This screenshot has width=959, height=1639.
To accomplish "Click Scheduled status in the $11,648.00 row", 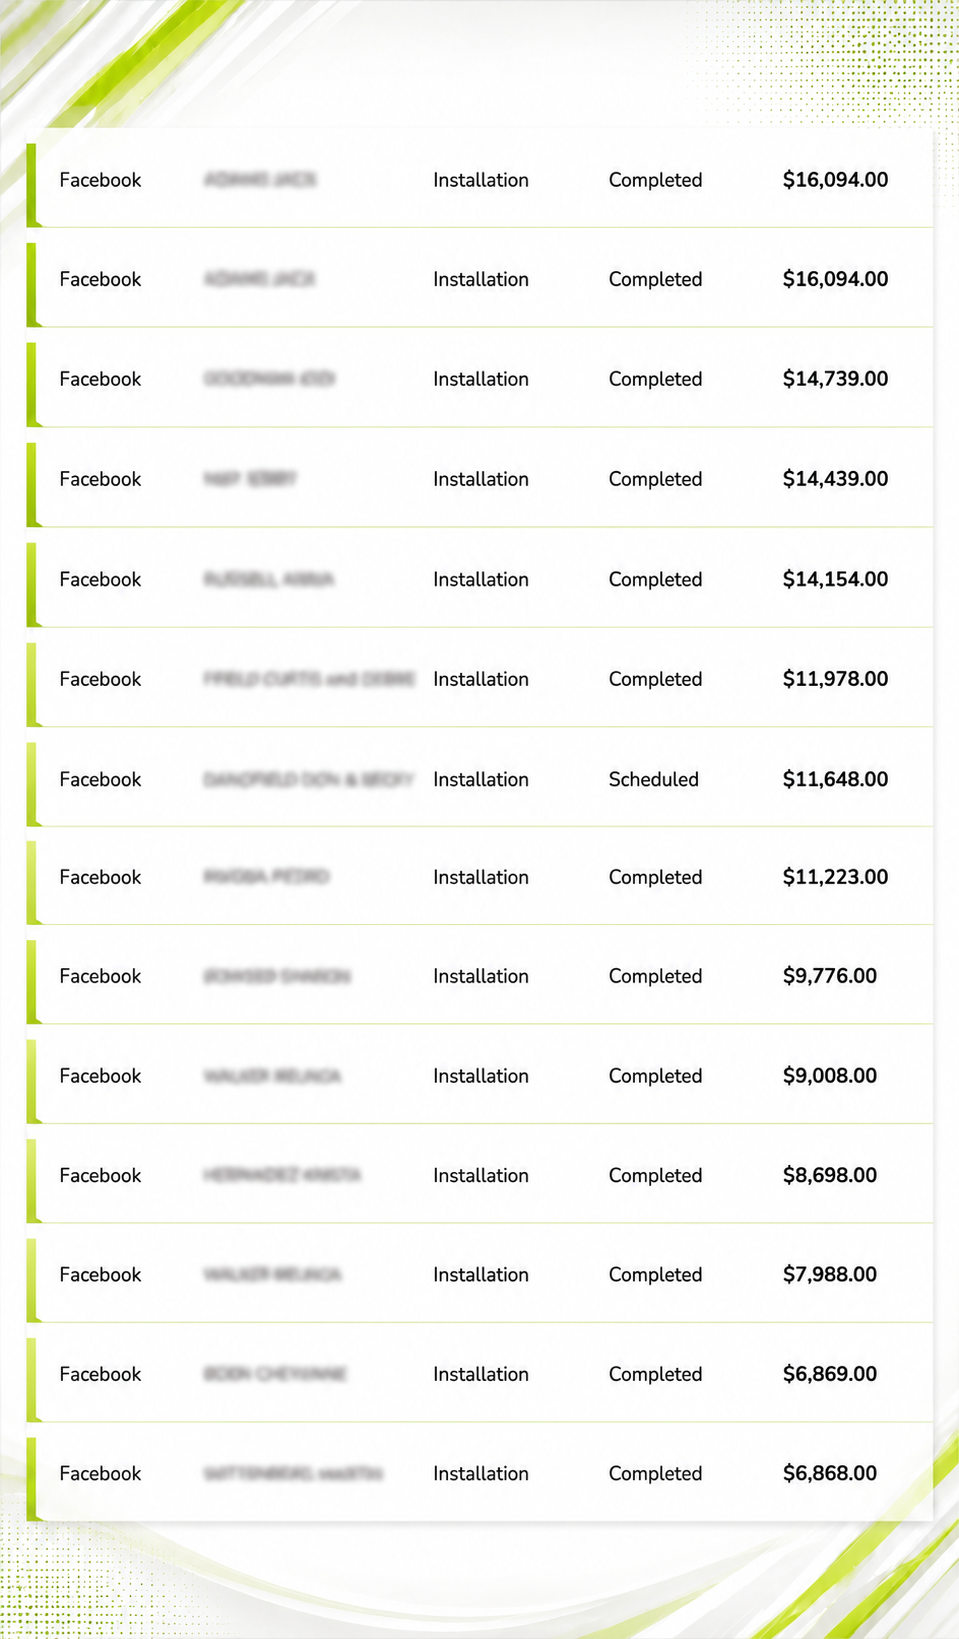I will pyautogui.click(x=653, y=779).
